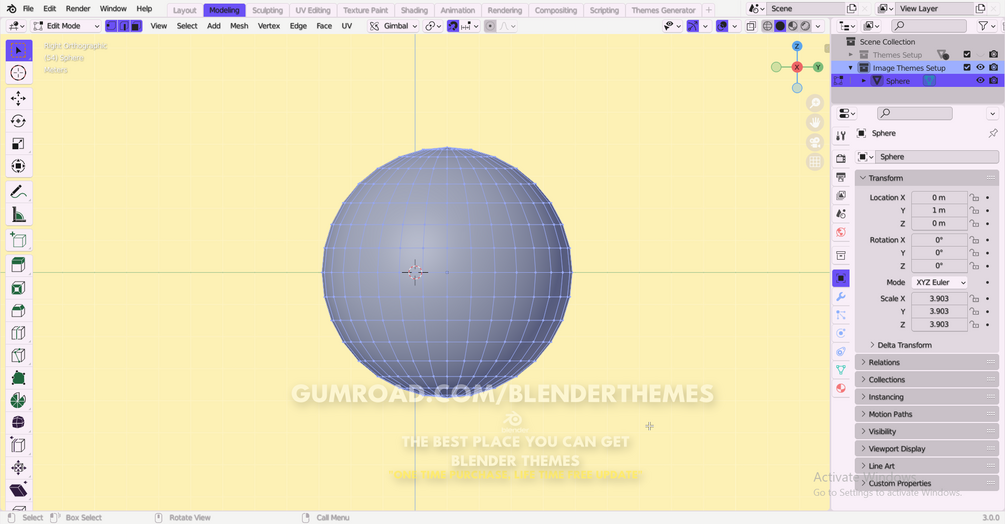Select the Loop Cut tool
The width and height of the screenshot is (1005, 524).
click(x=19, y=333)
